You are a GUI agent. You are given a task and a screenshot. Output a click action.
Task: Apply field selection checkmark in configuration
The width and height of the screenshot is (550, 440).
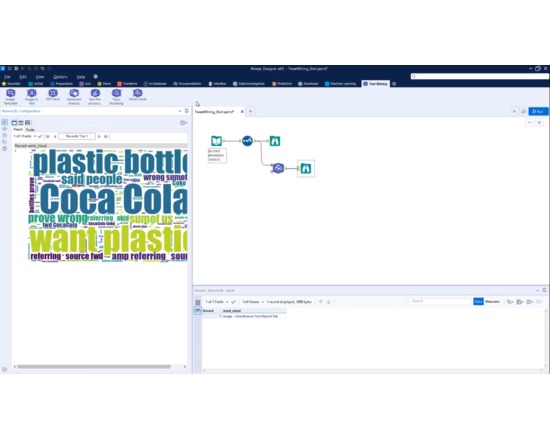tap(40, 136)
